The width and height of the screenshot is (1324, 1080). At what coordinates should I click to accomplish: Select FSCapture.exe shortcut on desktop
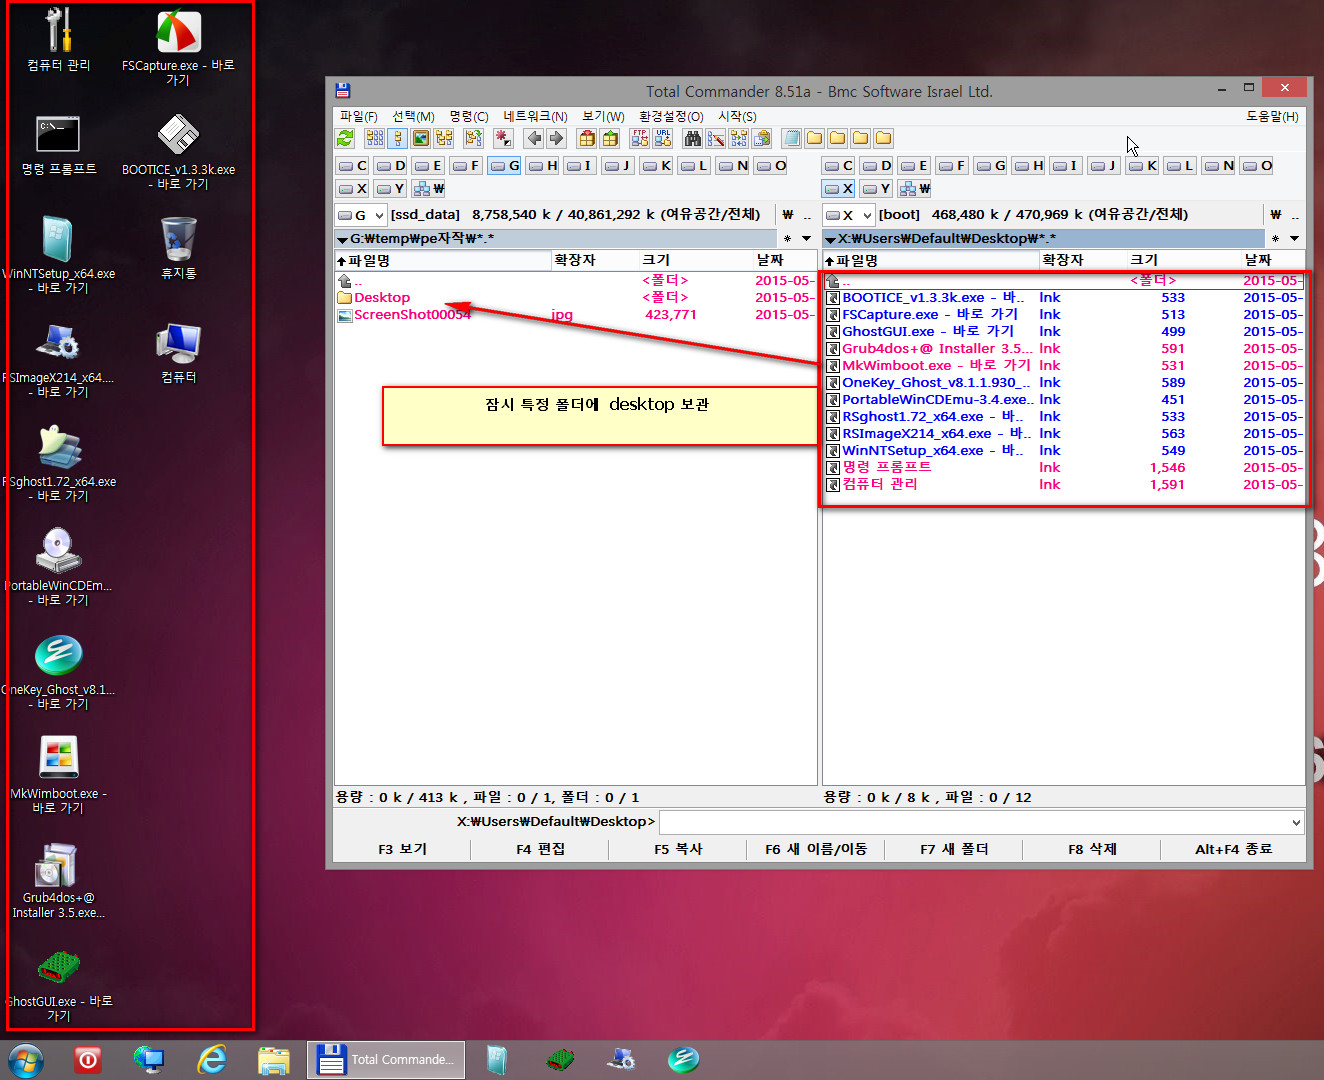178,47
